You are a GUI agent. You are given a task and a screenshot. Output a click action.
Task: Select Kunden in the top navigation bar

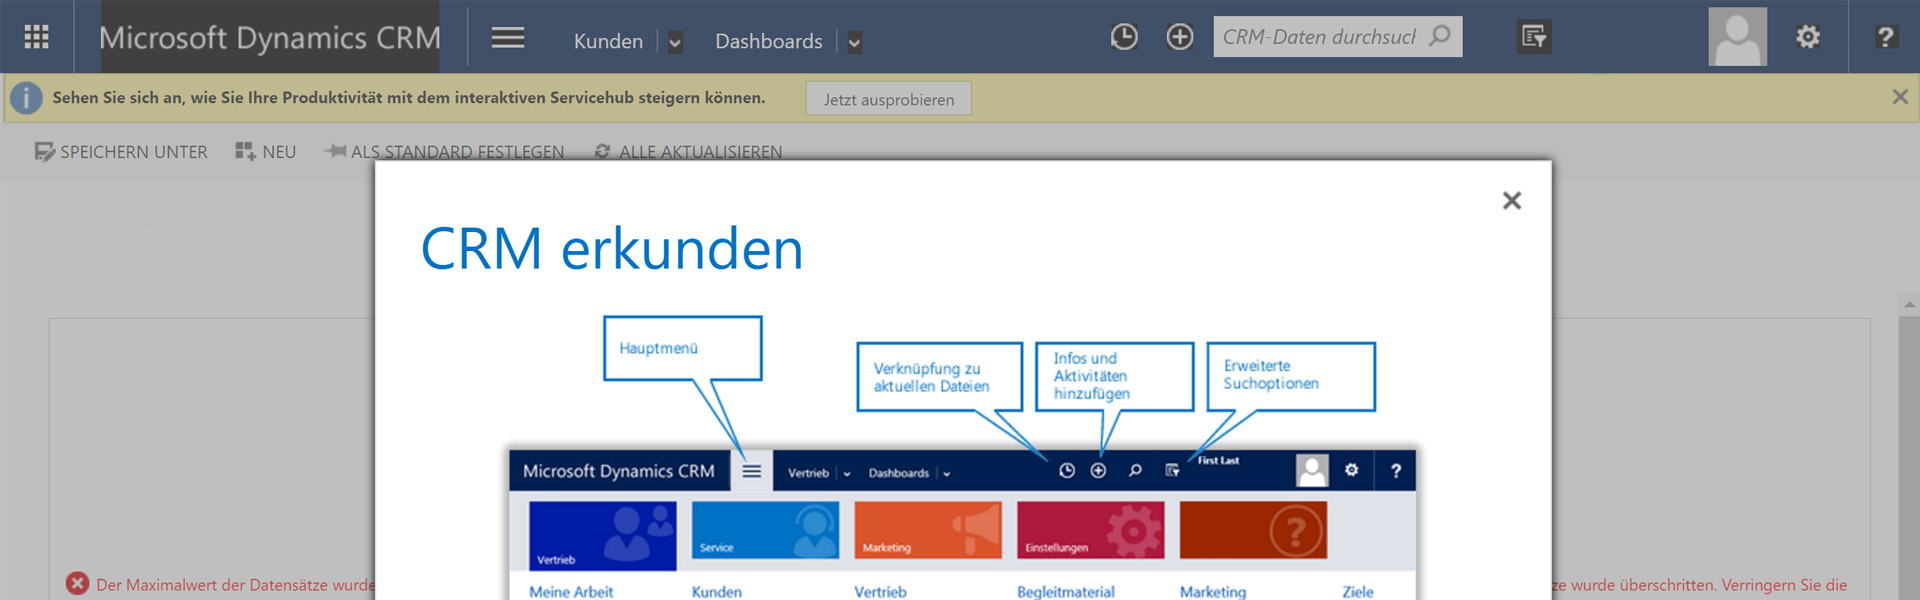click(608, 41)
